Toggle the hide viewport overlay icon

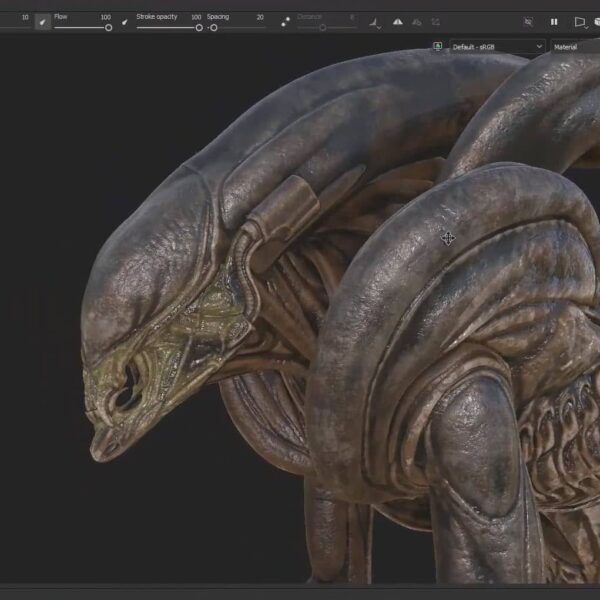[528, 21]
